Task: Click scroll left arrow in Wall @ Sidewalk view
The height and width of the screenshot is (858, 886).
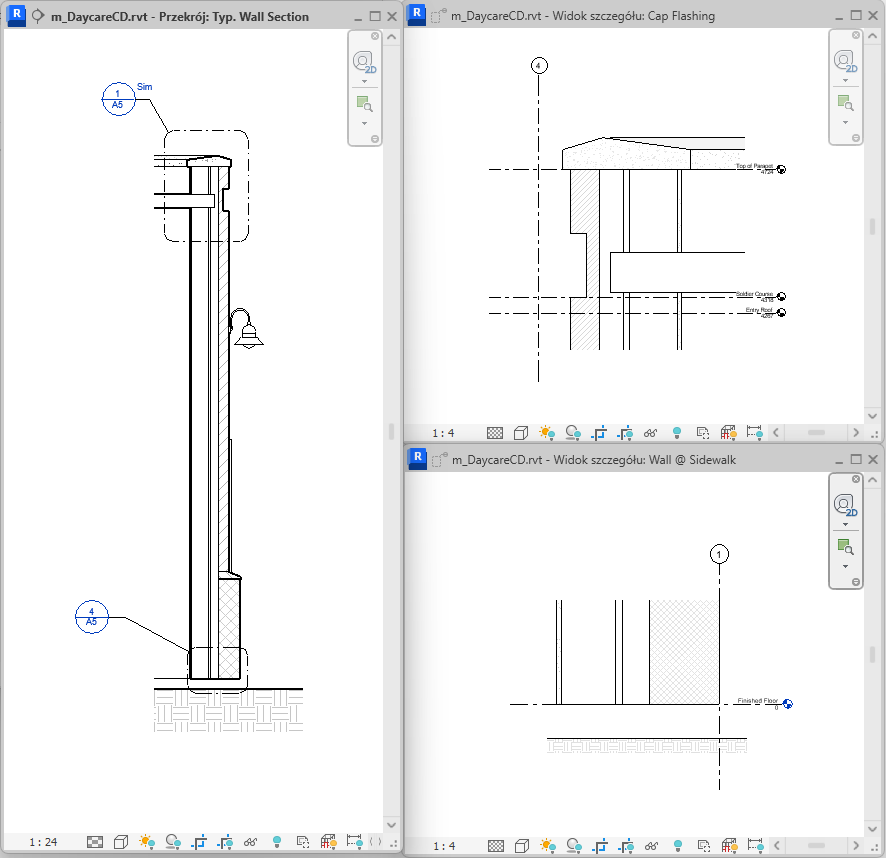Action: pos(776,846)
